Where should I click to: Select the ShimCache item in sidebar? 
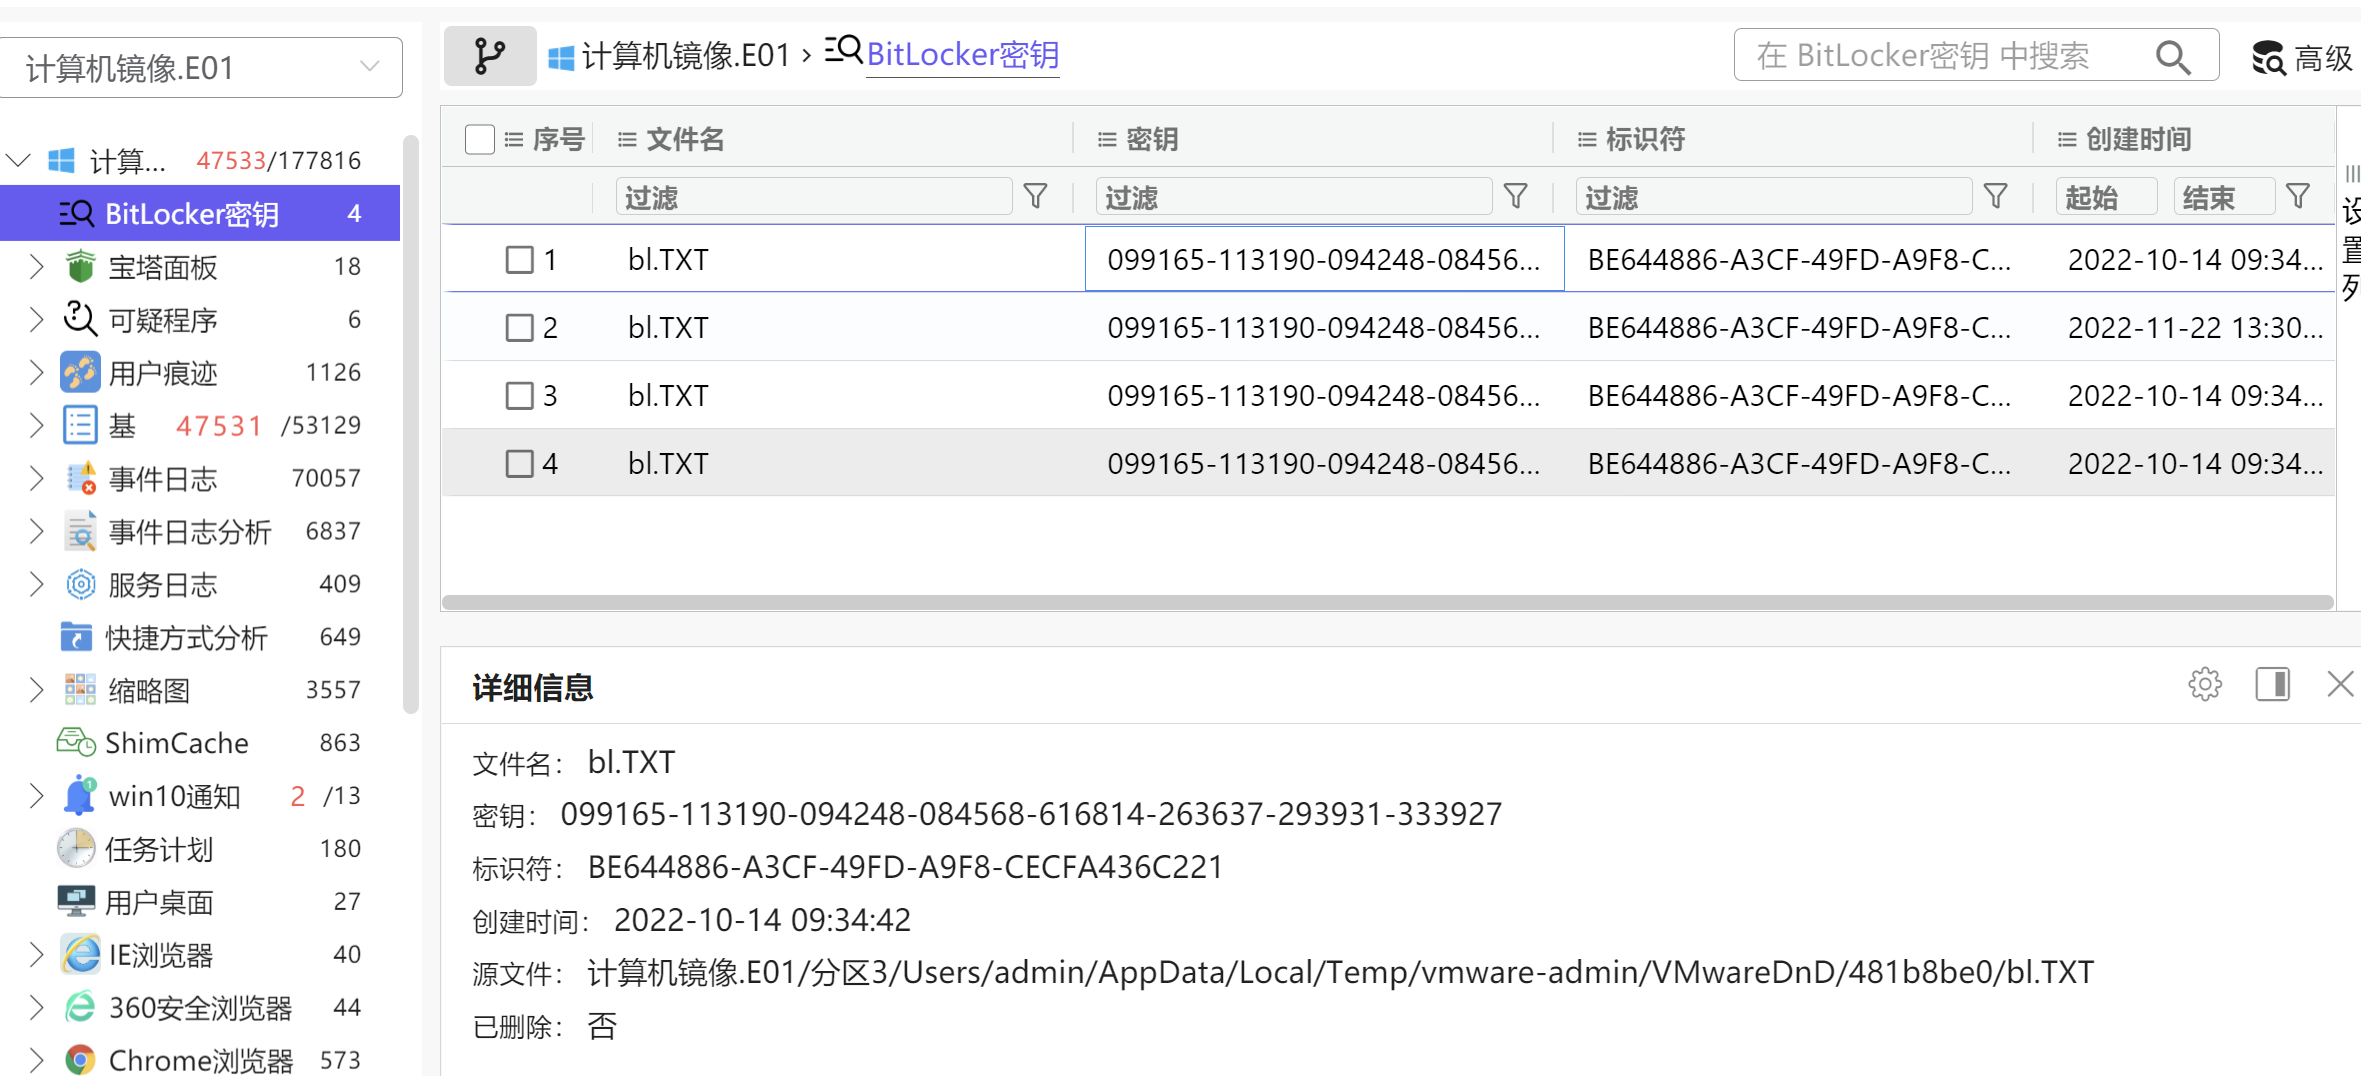click(176, 743)
